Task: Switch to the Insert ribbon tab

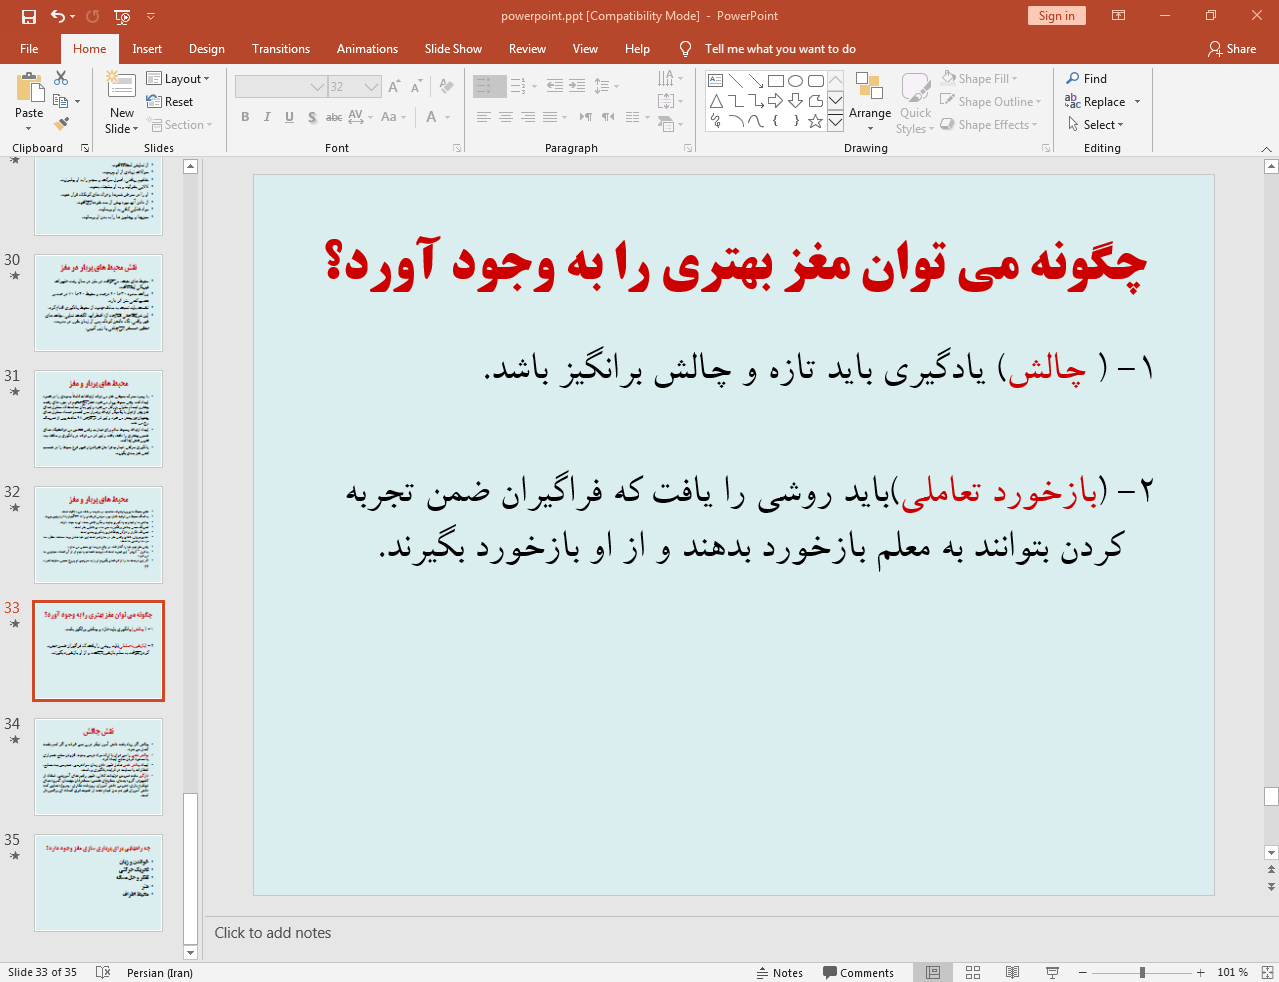Action: coord(145,48)
